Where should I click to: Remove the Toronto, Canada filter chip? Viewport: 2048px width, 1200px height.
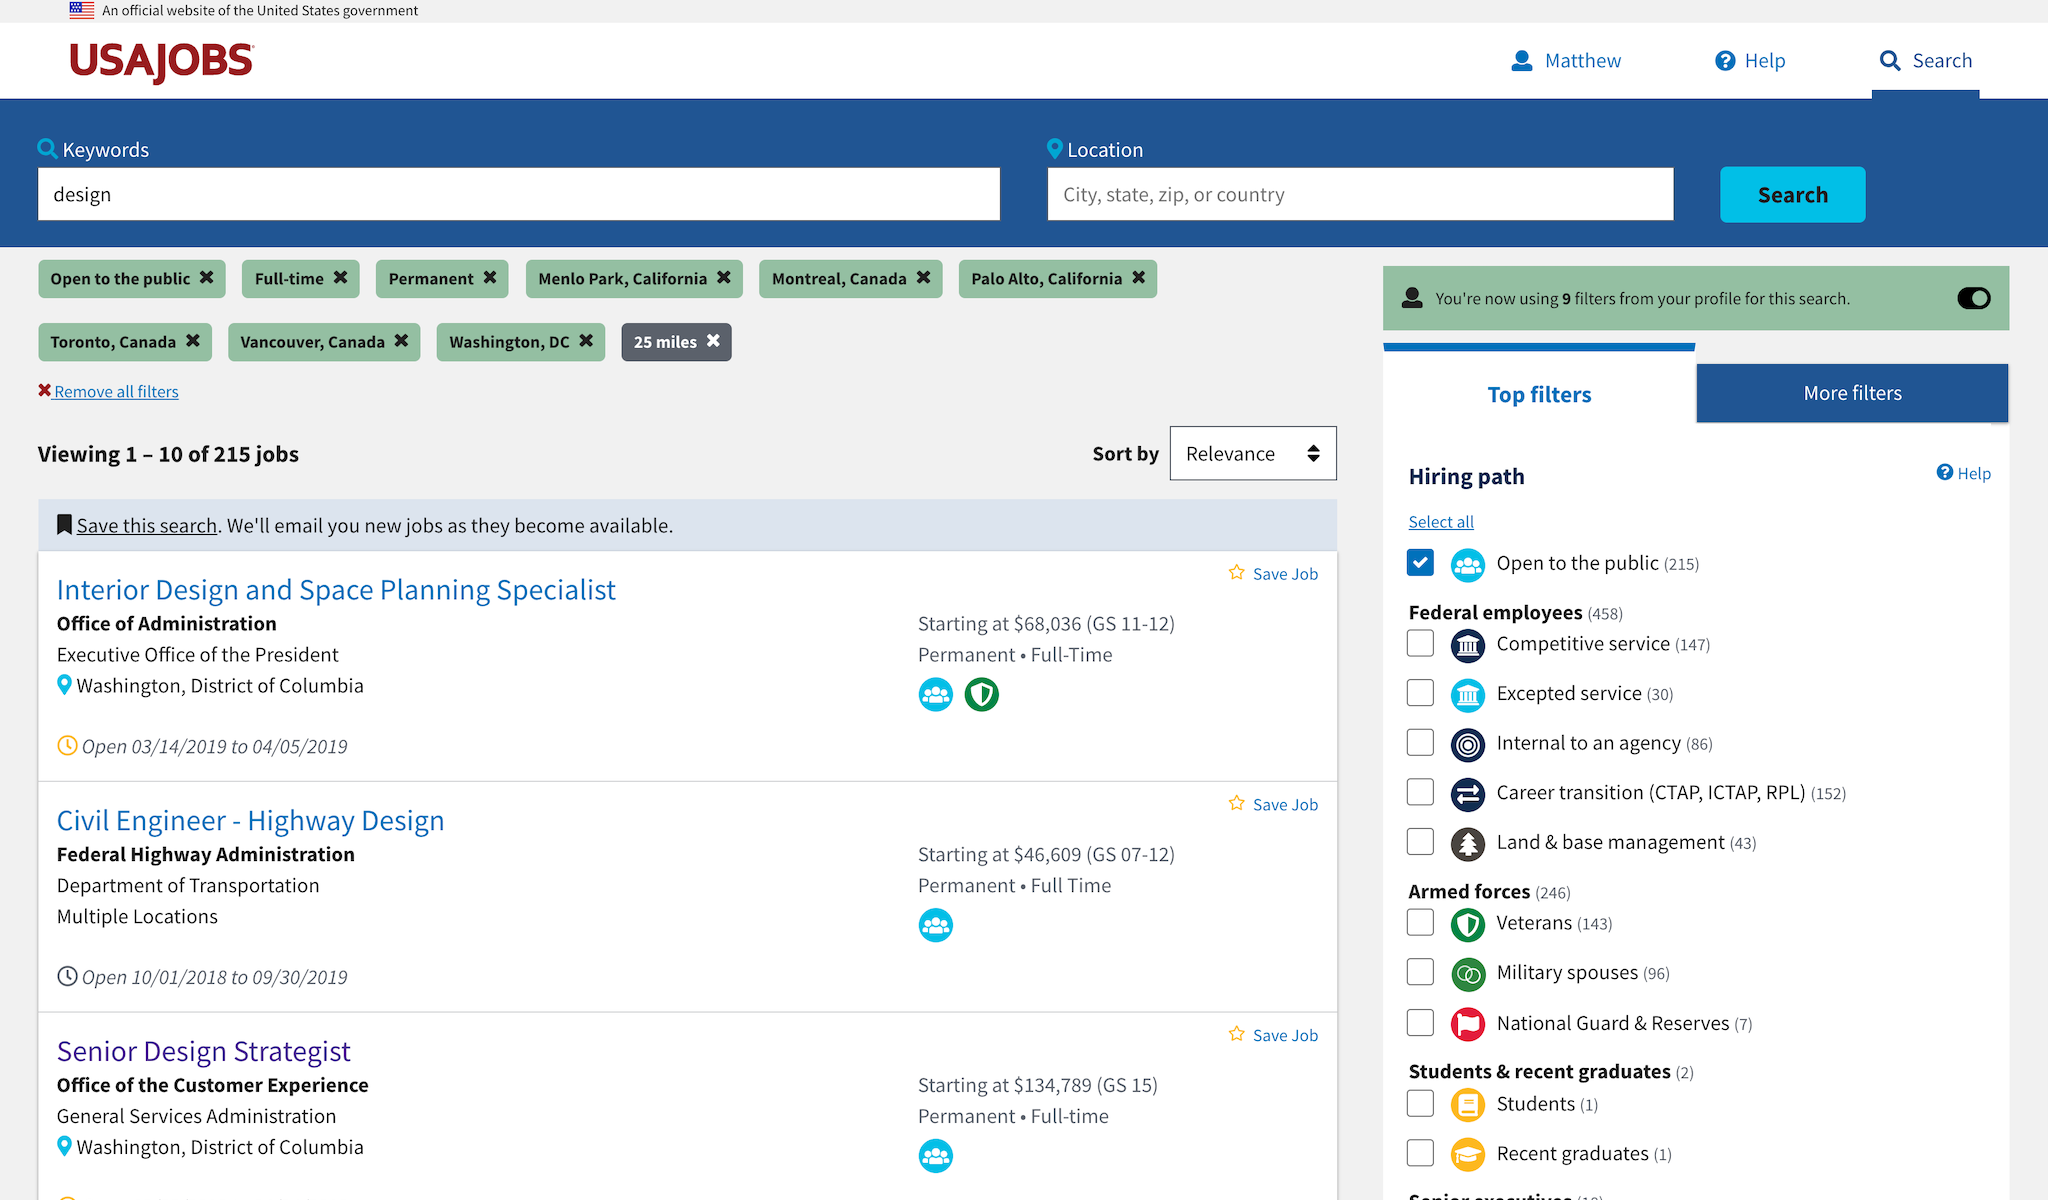193,341
